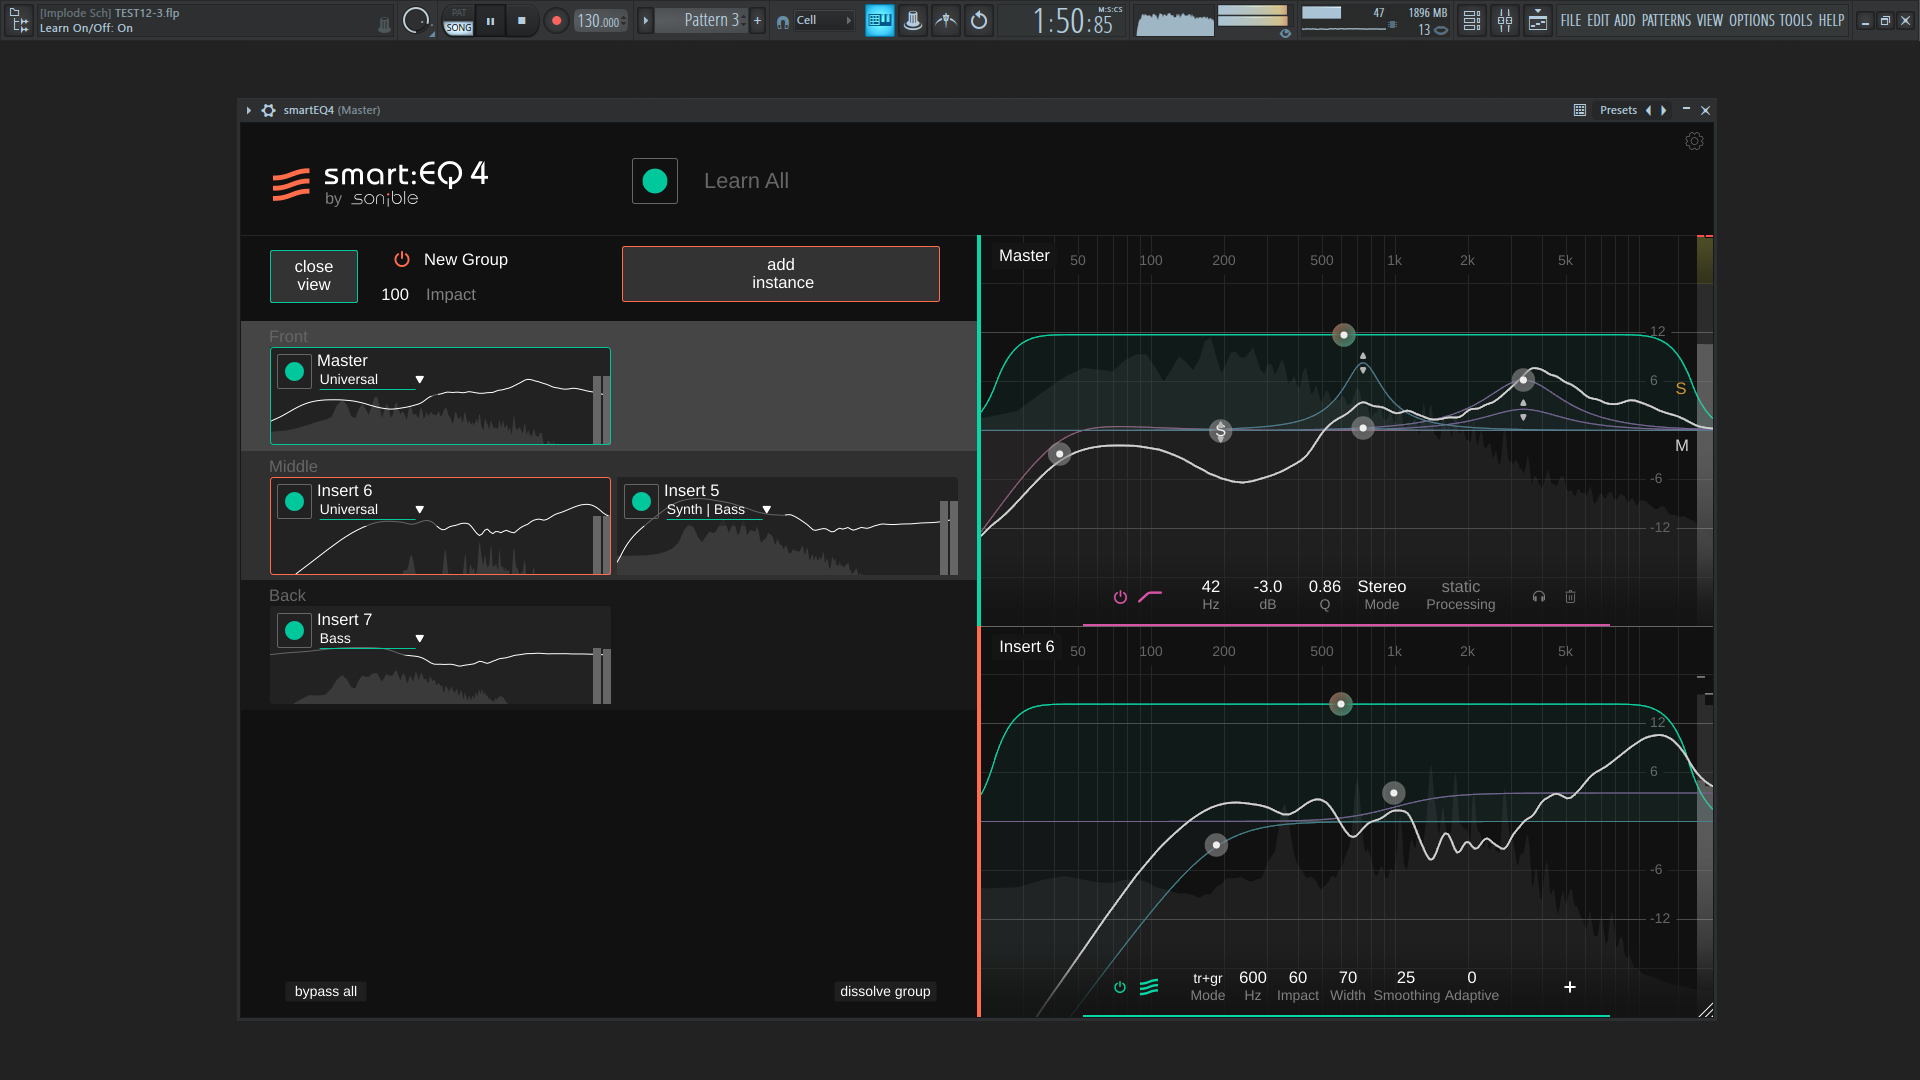Screen dimensions: 1920x1080
Task: Toggle learn on Insert 5 instance
Action: (642, 502)
